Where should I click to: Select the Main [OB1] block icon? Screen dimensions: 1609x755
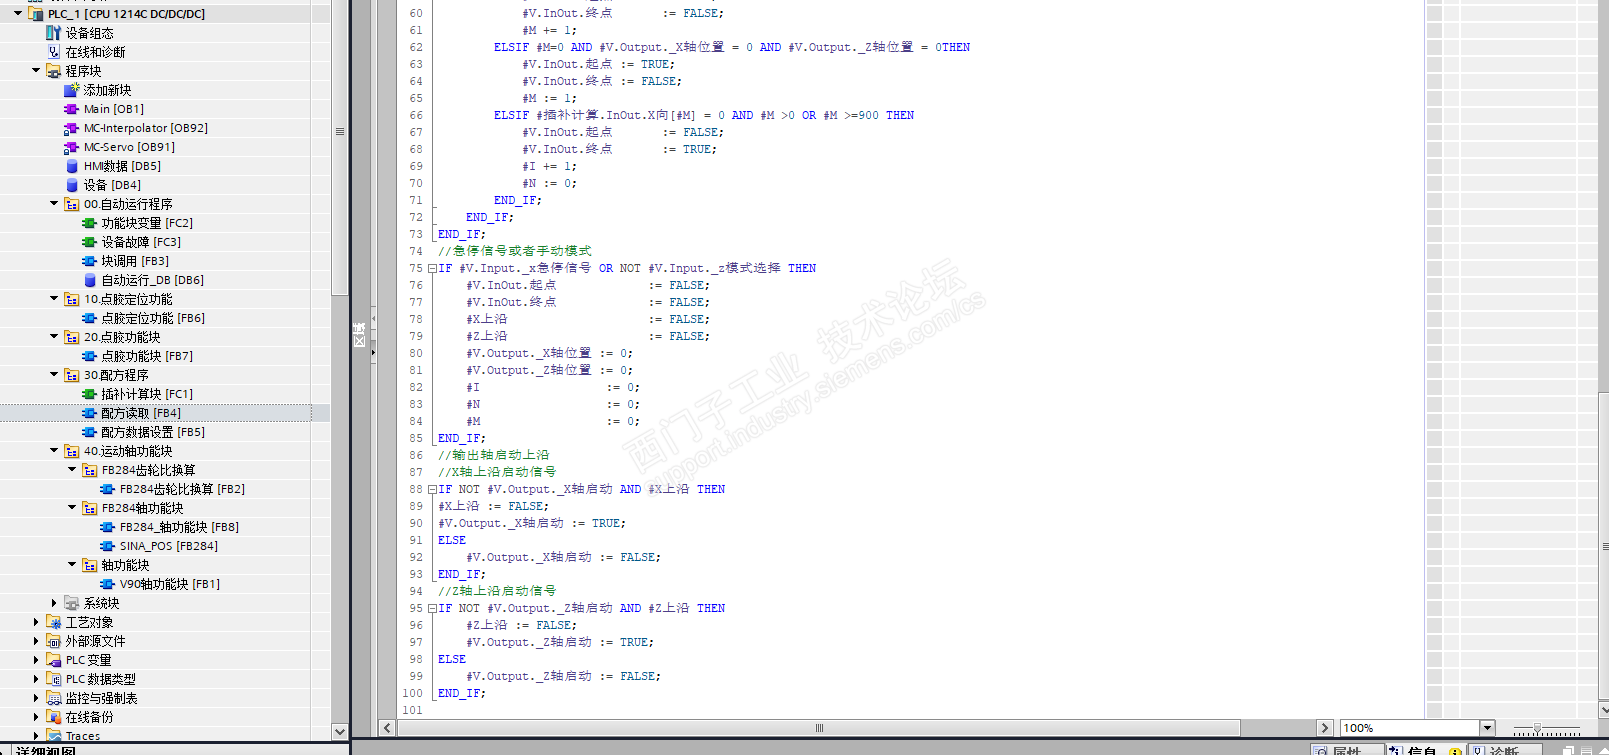tap(72, 109)
